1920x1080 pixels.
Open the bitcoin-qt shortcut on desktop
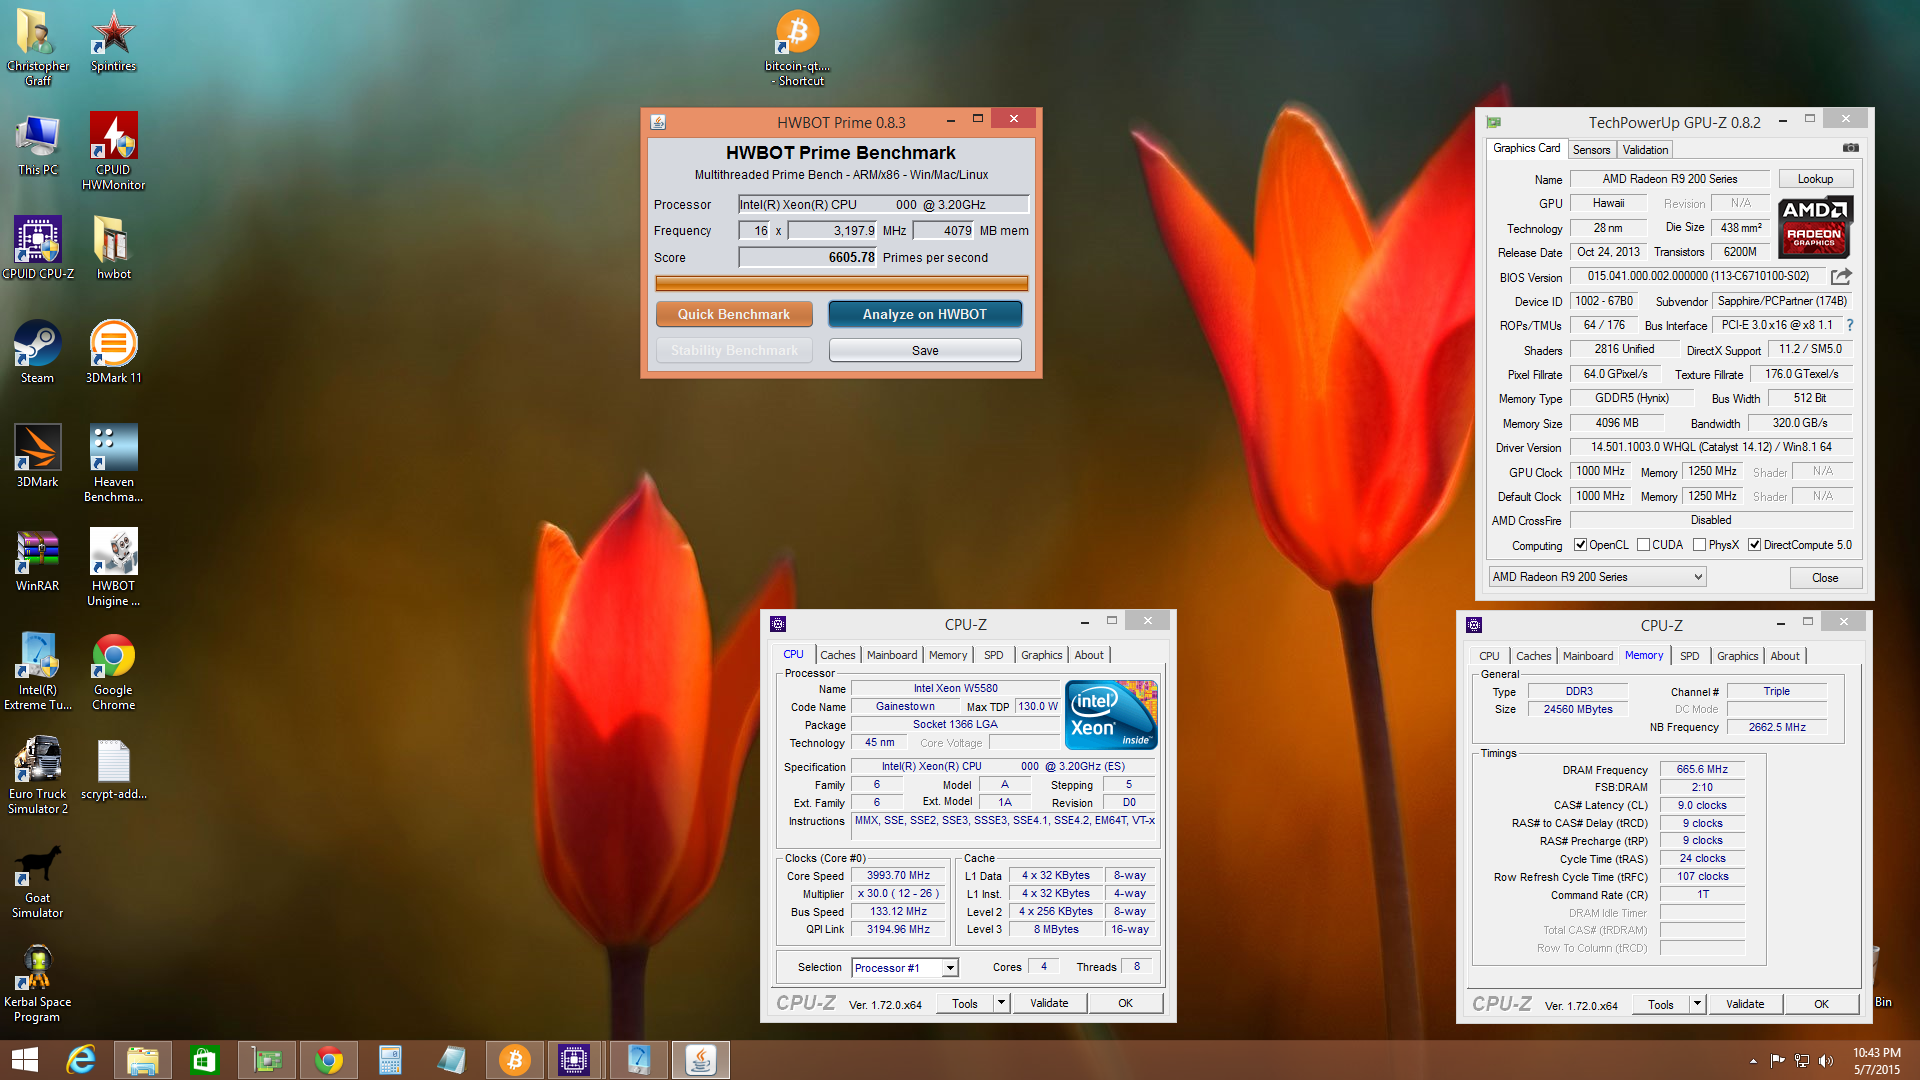point(798,48)
